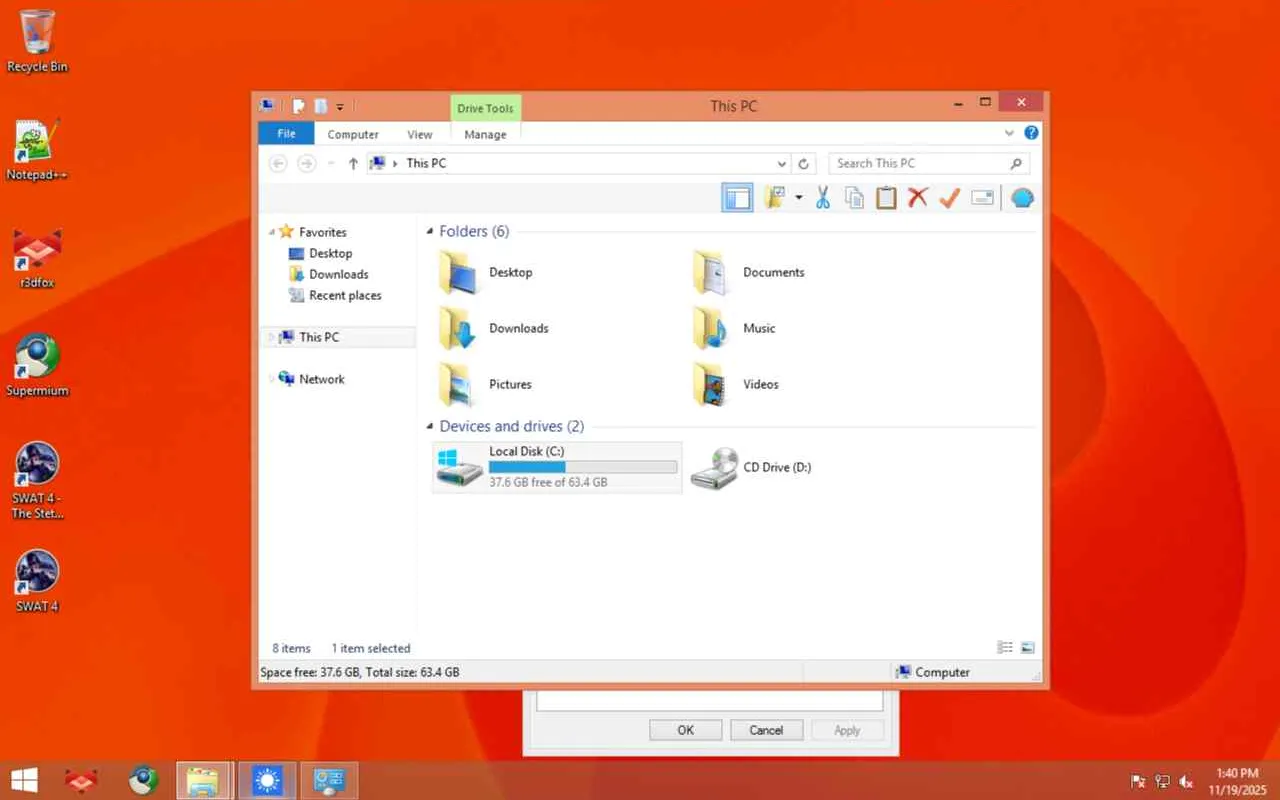Click the Back navigation arrow
1280x800 pixels.
(x=278, y=163)
